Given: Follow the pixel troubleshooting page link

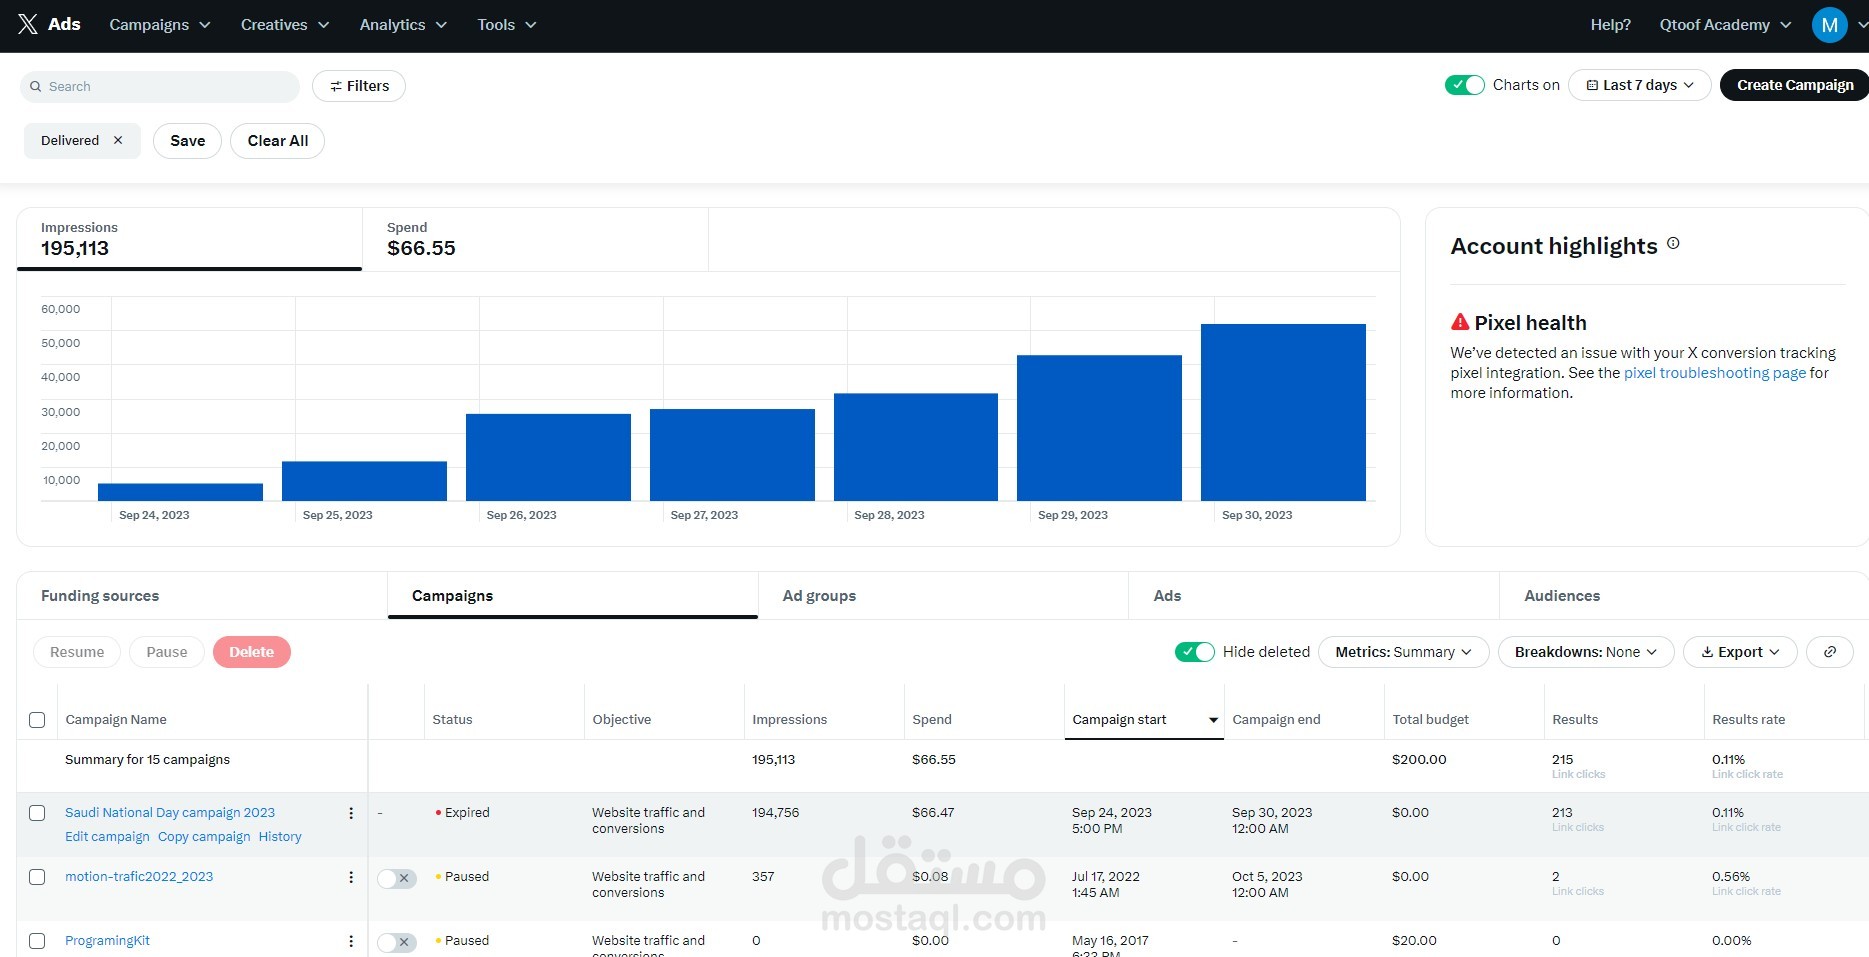Looking at the screenshot, I should click(x=1714, y=373).
